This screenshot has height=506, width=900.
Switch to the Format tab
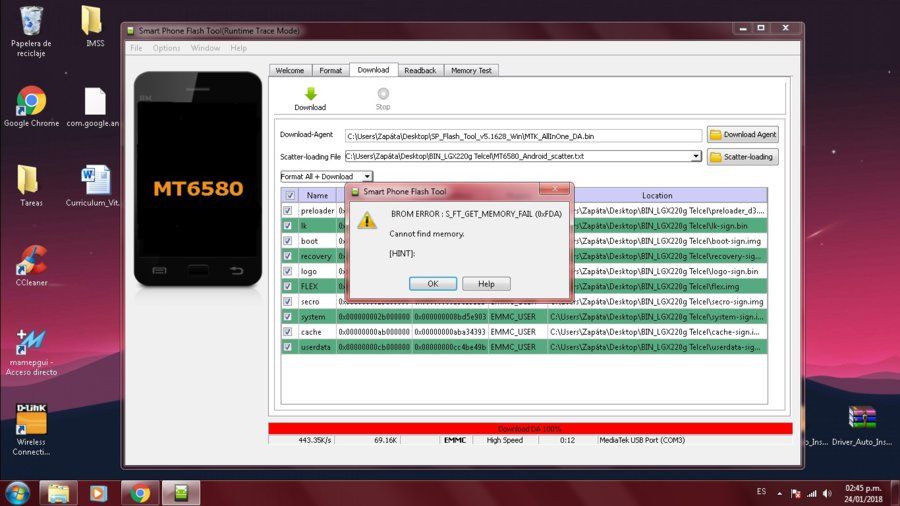pos(331,71)
